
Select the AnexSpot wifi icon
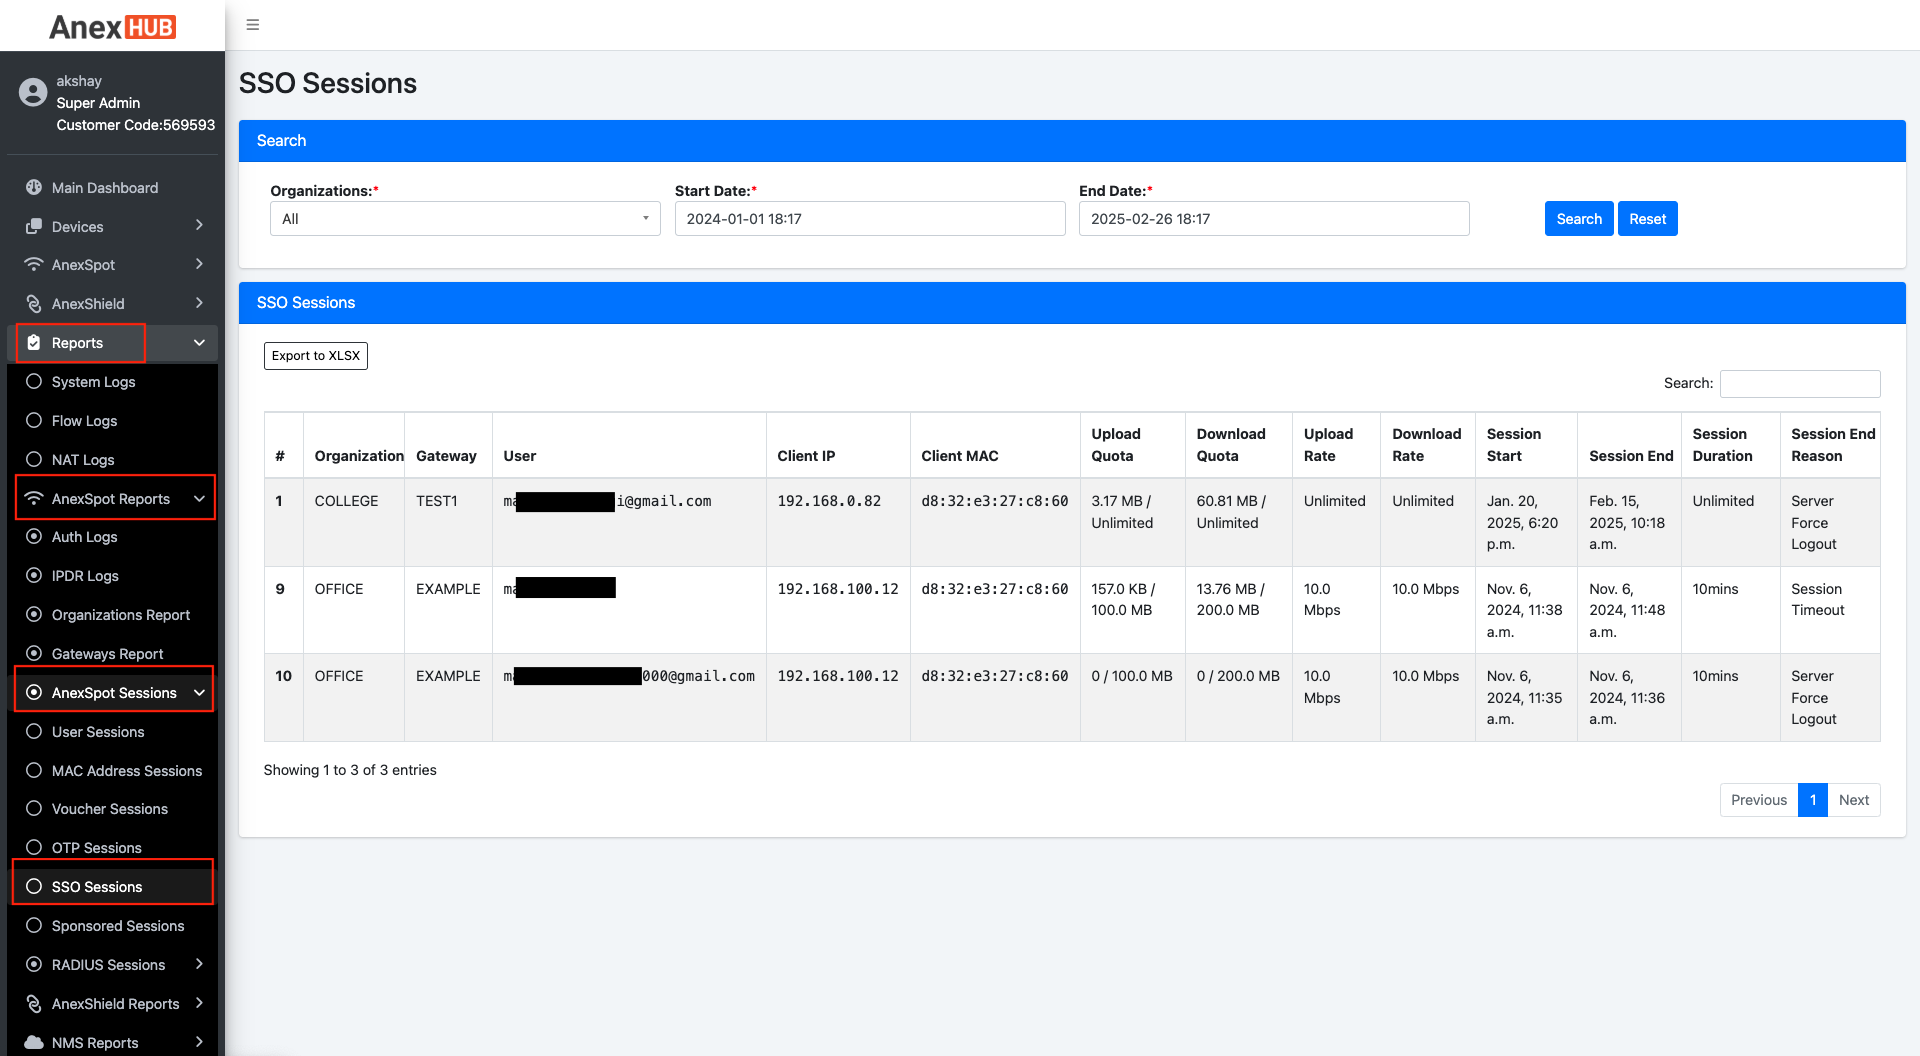tap(33, 264)
